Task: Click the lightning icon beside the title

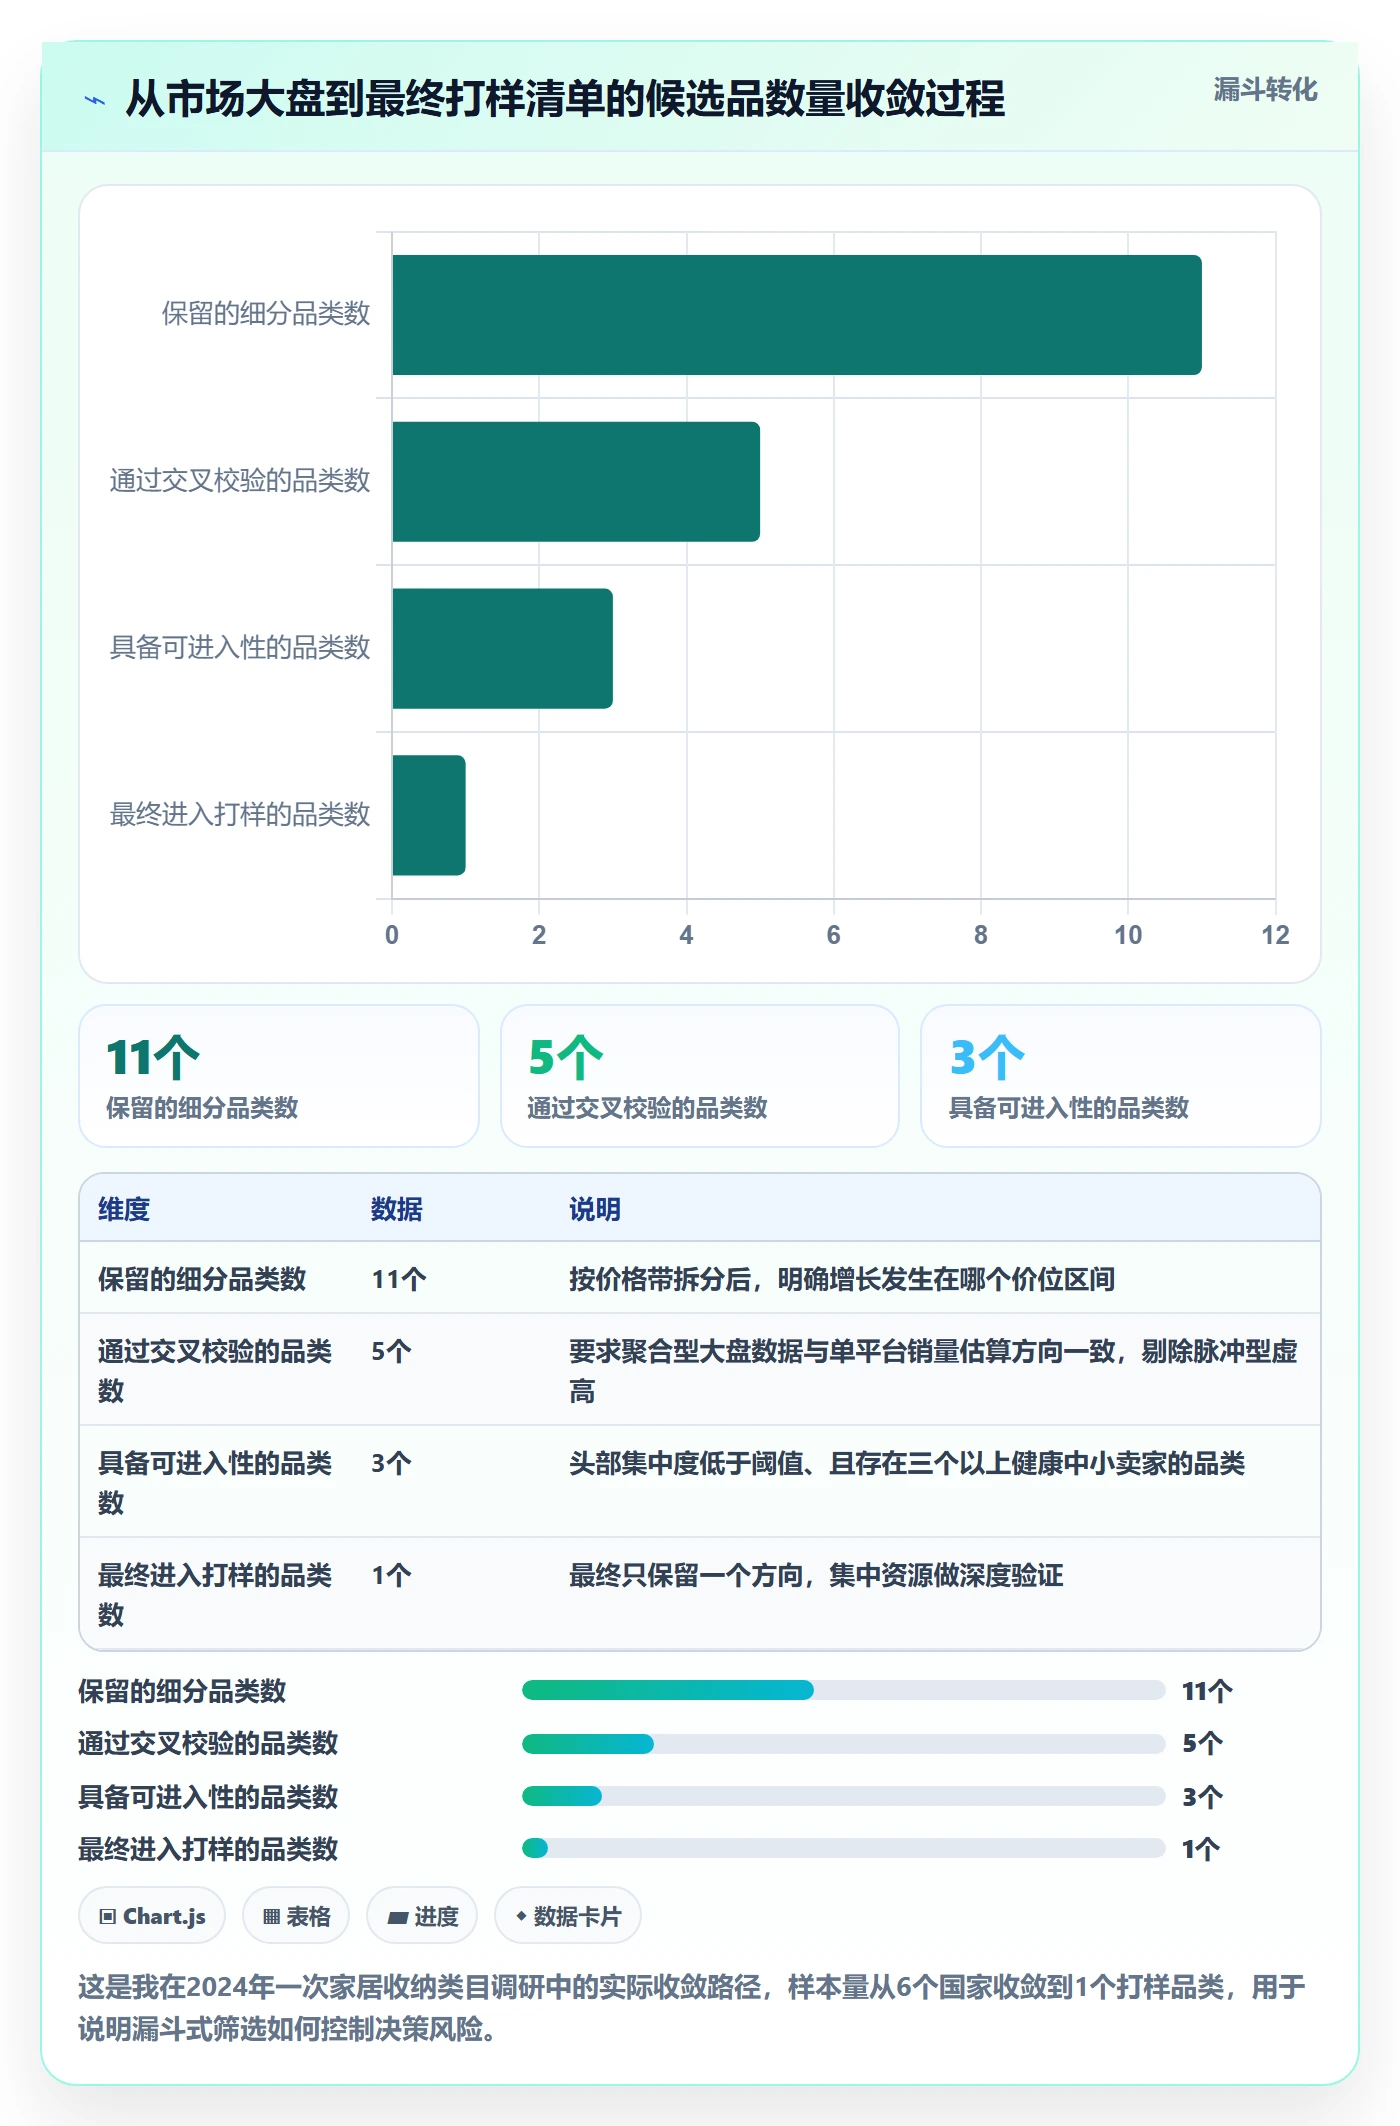Action: [95, 100]
